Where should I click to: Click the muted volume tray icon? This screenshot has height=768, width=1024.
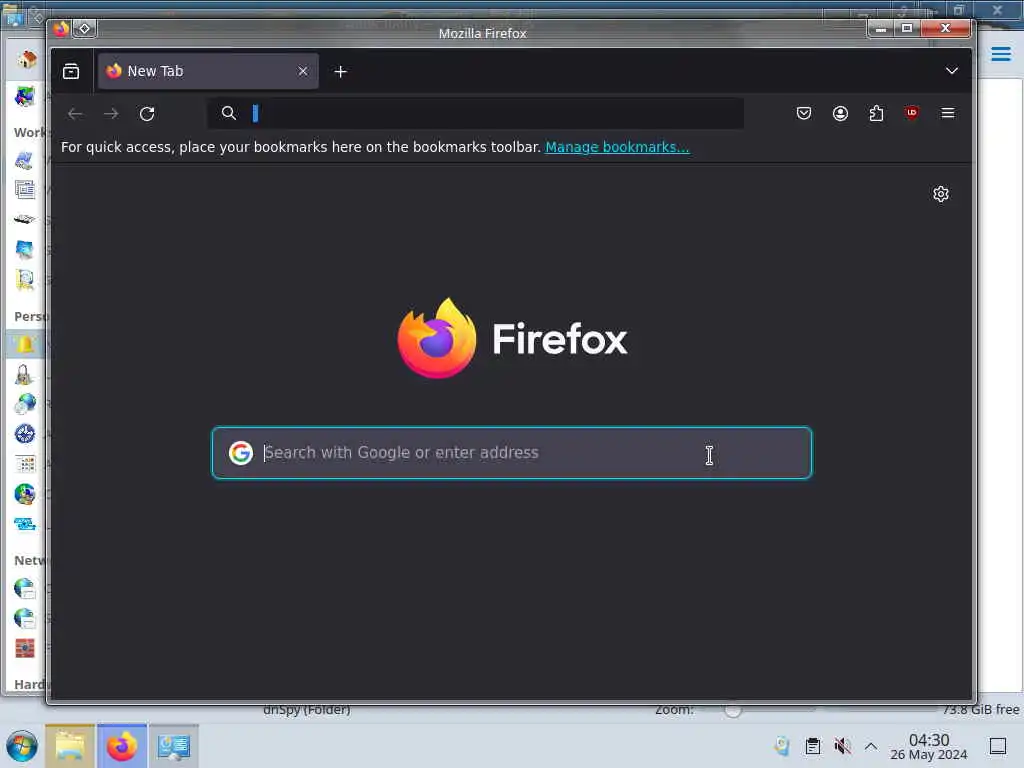(842, 746)
